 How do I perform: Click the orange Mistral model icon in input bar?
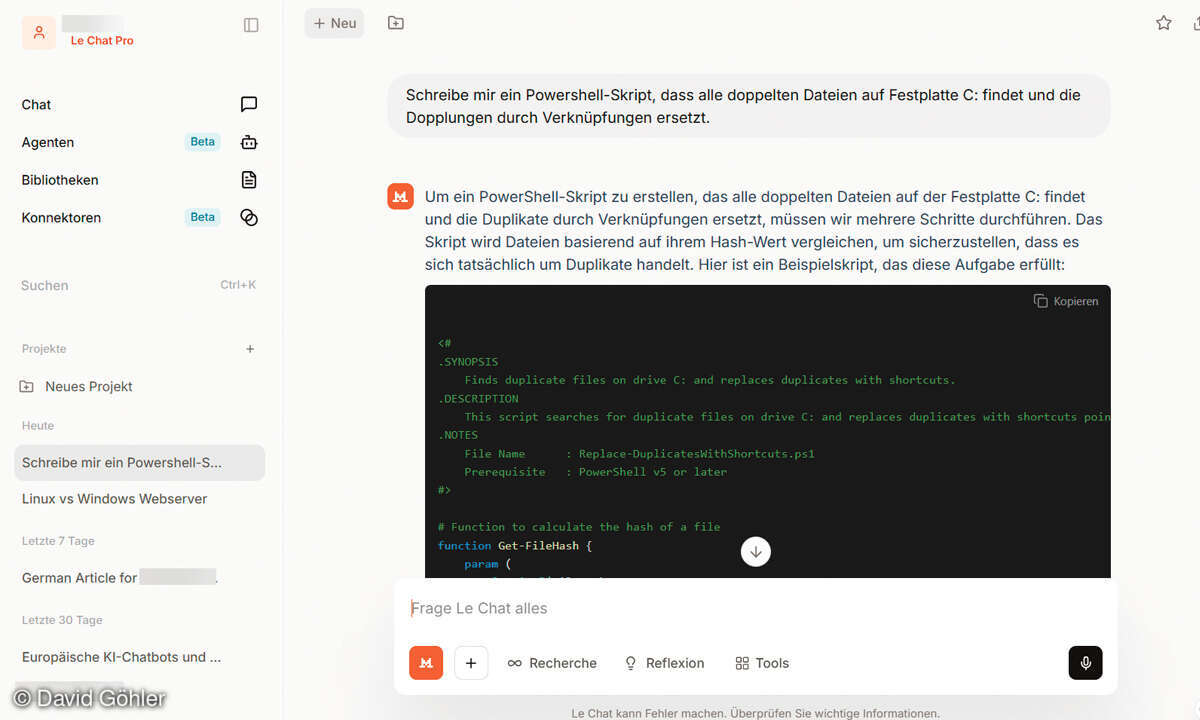pos(426,663)
